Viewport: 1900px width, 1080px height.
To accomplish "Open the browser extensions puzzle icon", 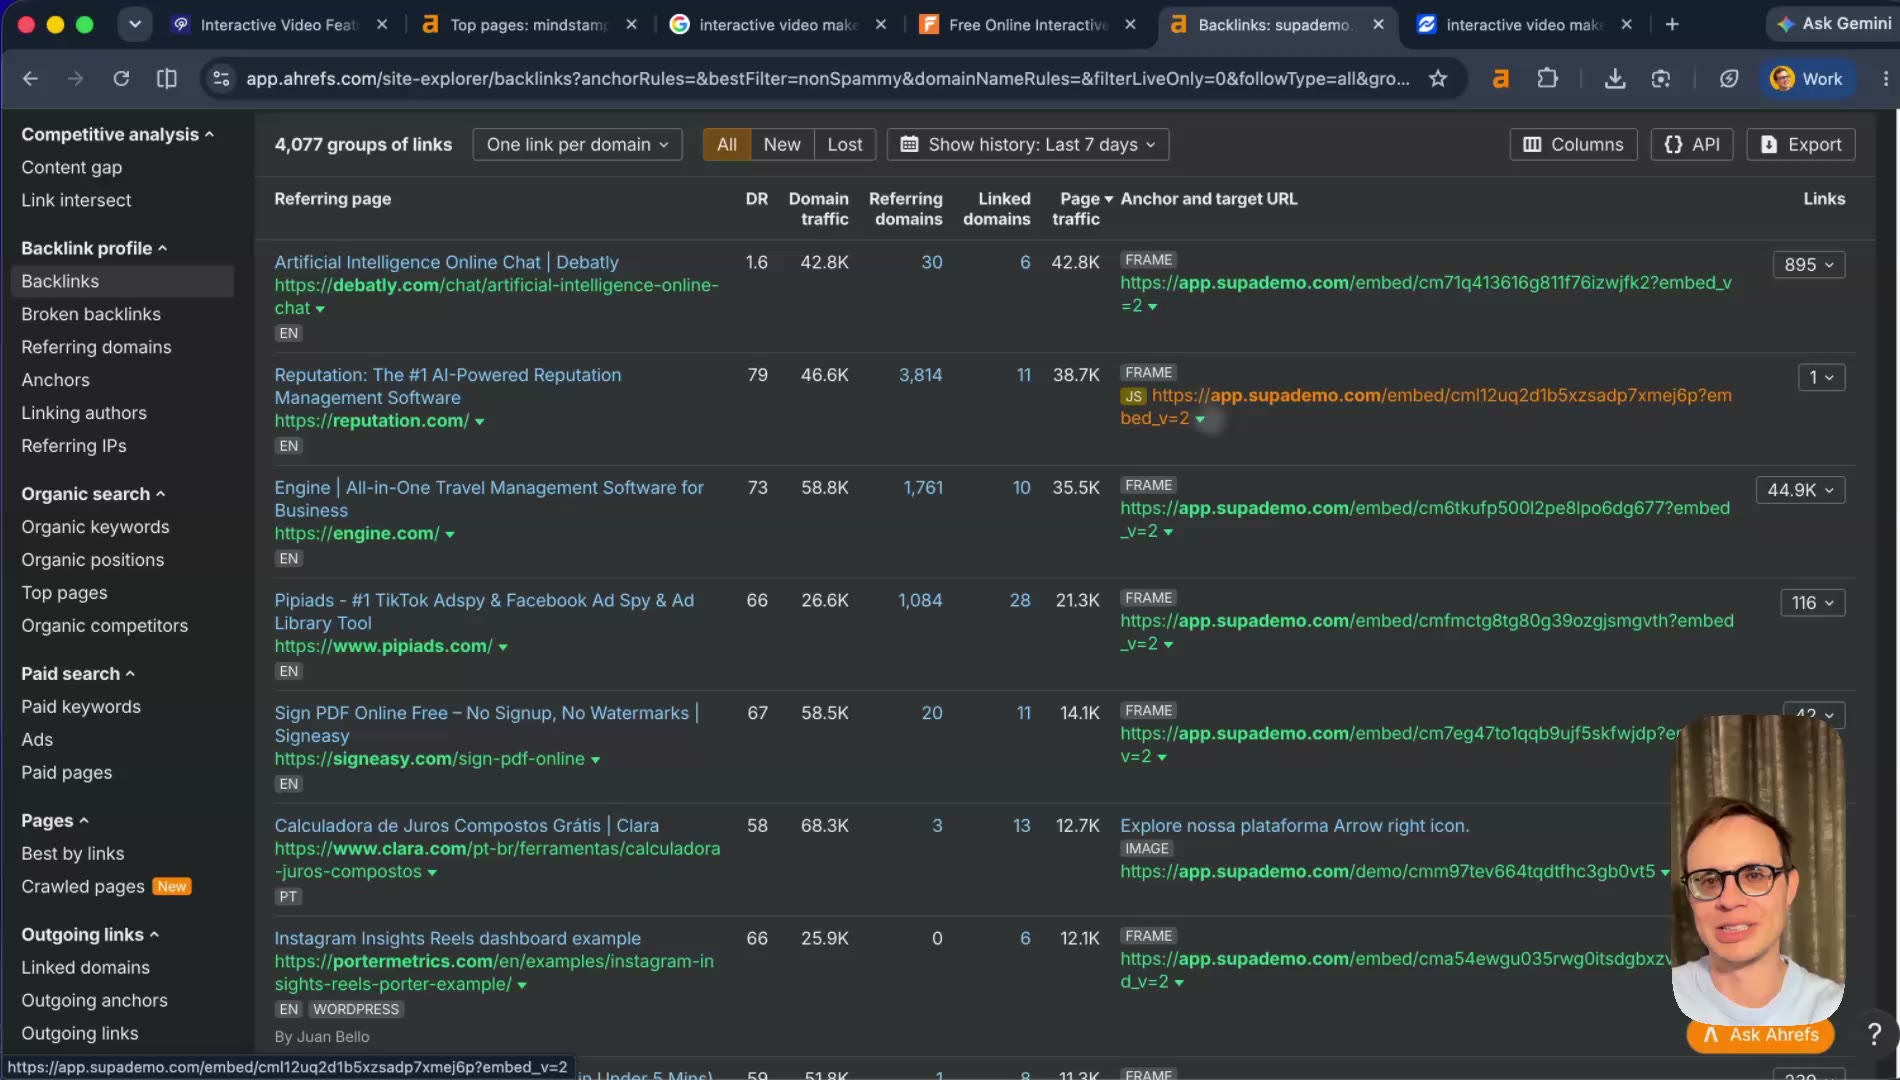I will 1547,78.
